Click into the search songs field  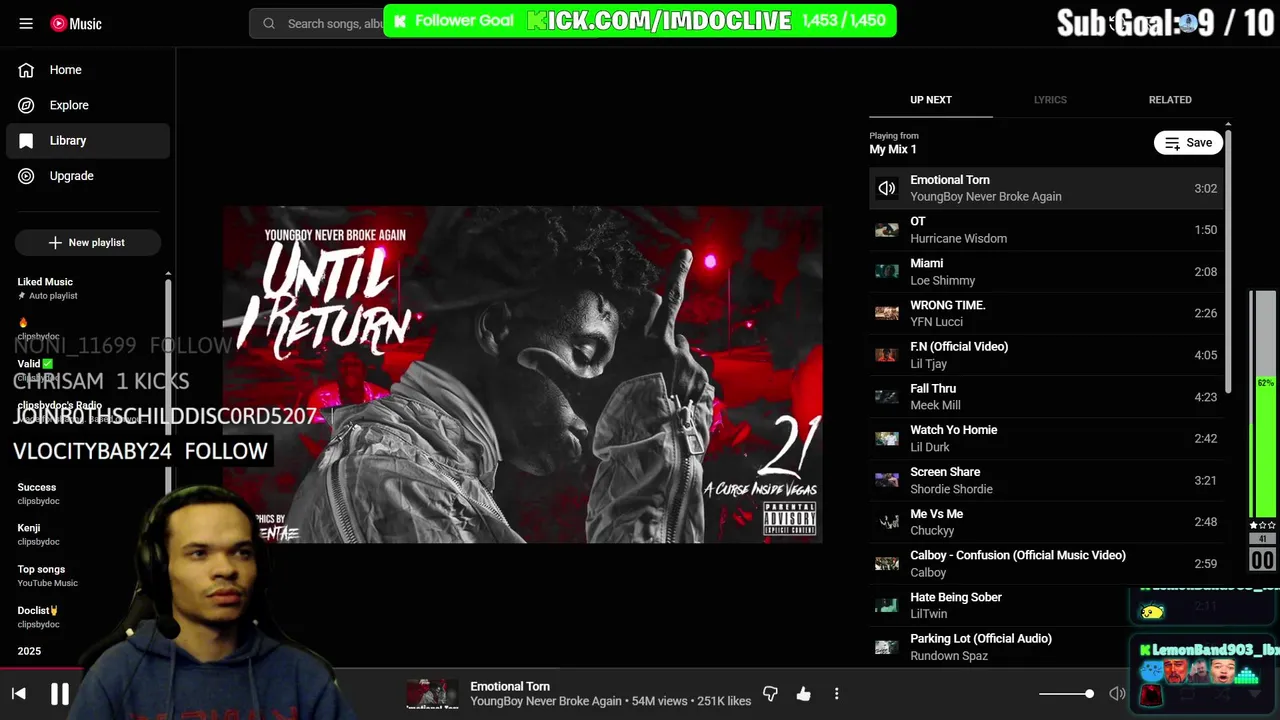click(x=335, y=23)
